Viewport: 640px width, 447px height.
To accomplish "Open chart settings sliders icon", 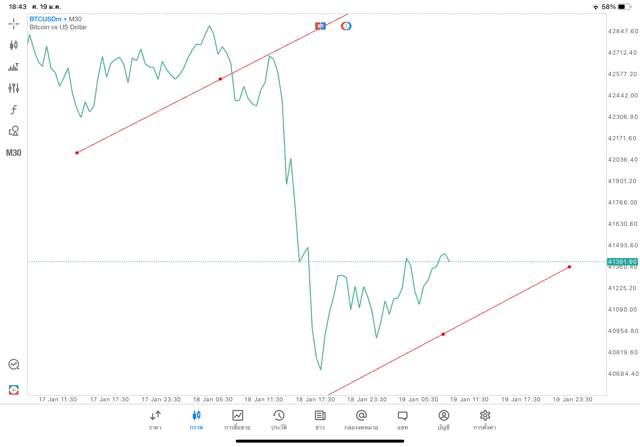I will pos(14,88).
